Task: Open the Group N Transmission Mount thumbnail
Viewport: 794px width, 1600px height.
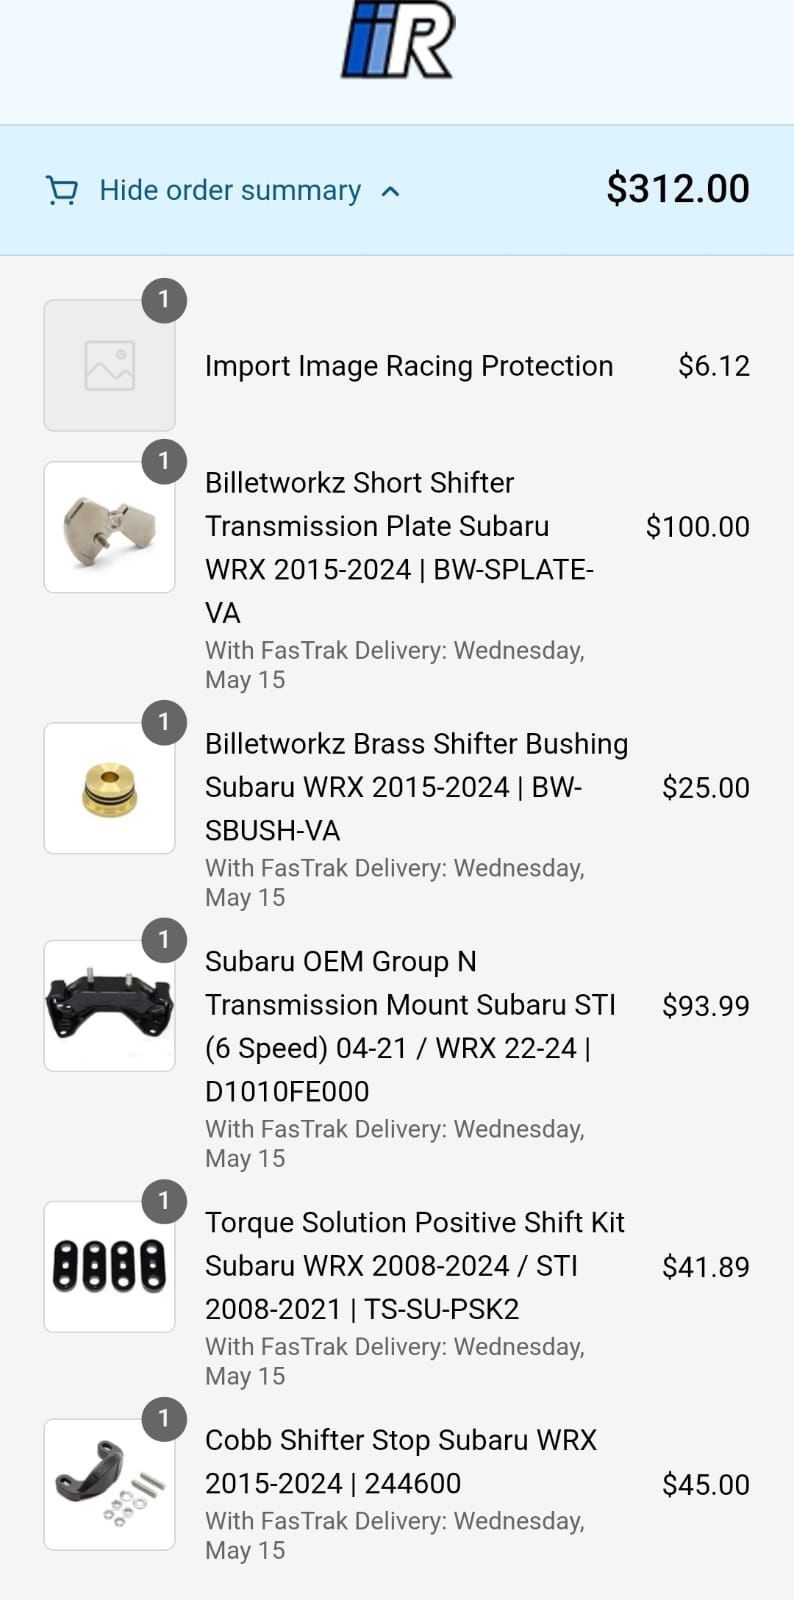Action: click(x=110, y=1005)
